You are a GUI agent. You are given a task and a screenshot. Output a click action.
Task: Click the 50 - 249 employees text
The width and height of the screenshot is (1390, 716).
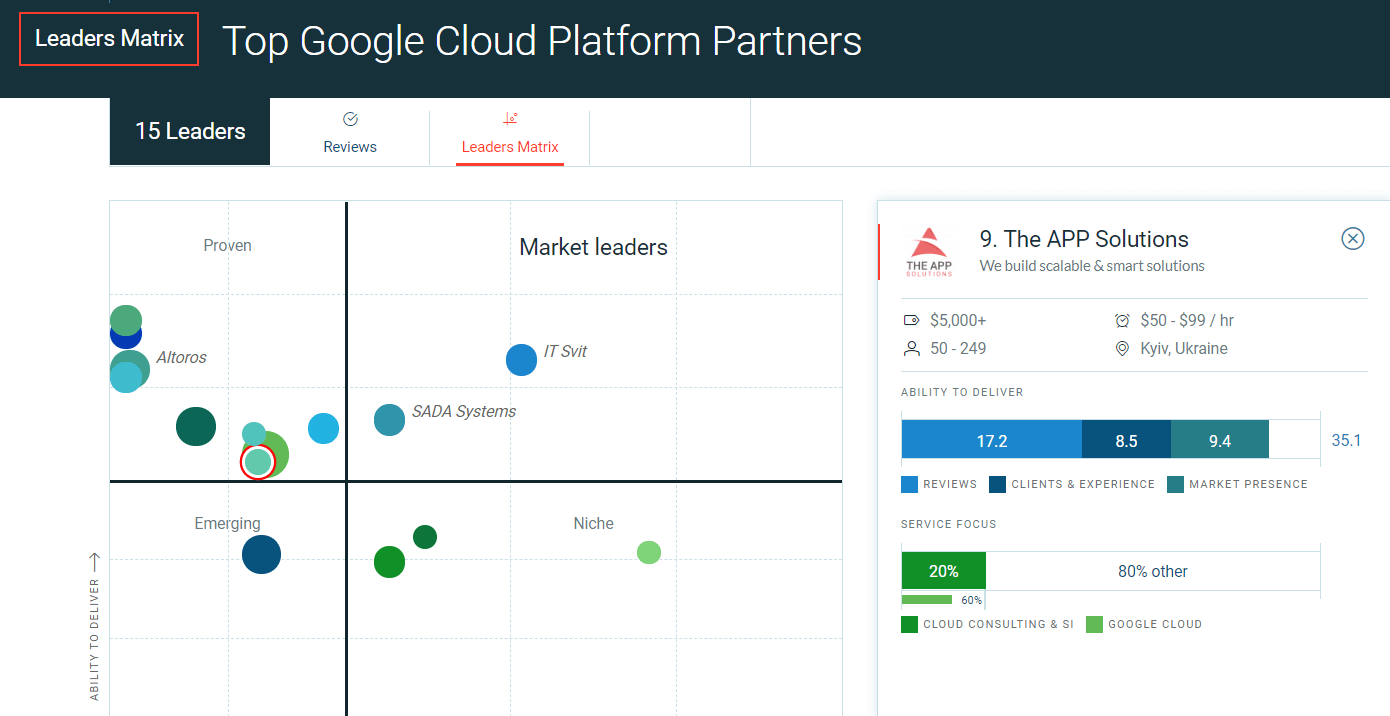[958, 349]
